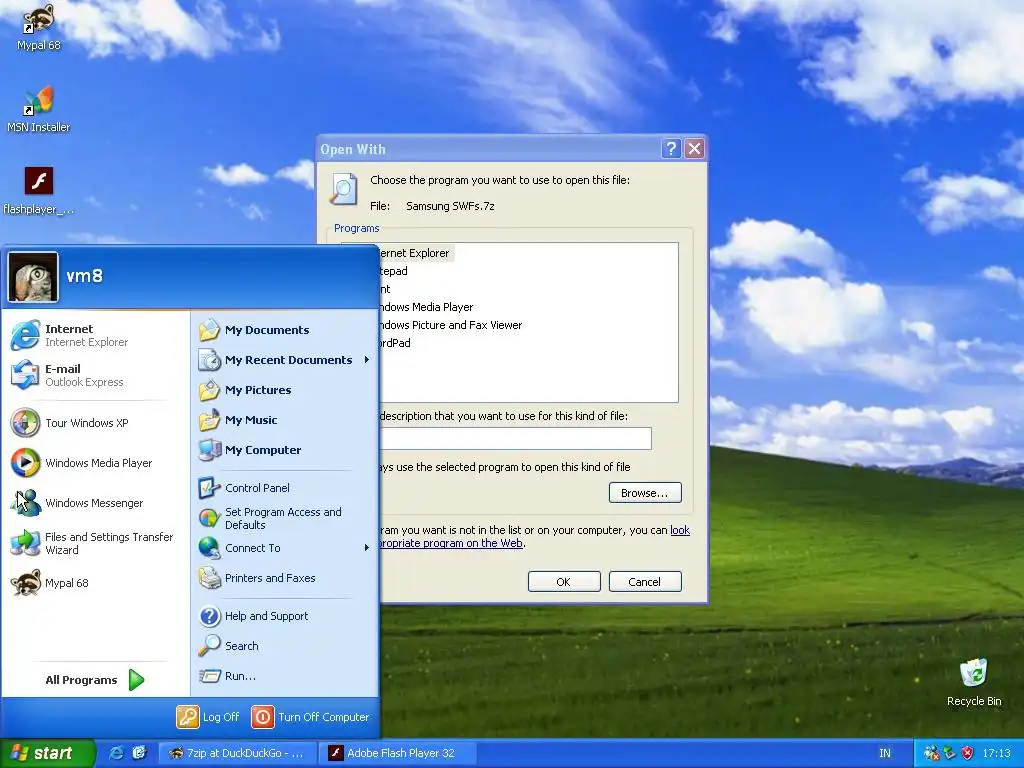This screenshot has height=768, width=1024.
Task: Expand My Recent Documents submenu
Action: [x=284, y=360]
